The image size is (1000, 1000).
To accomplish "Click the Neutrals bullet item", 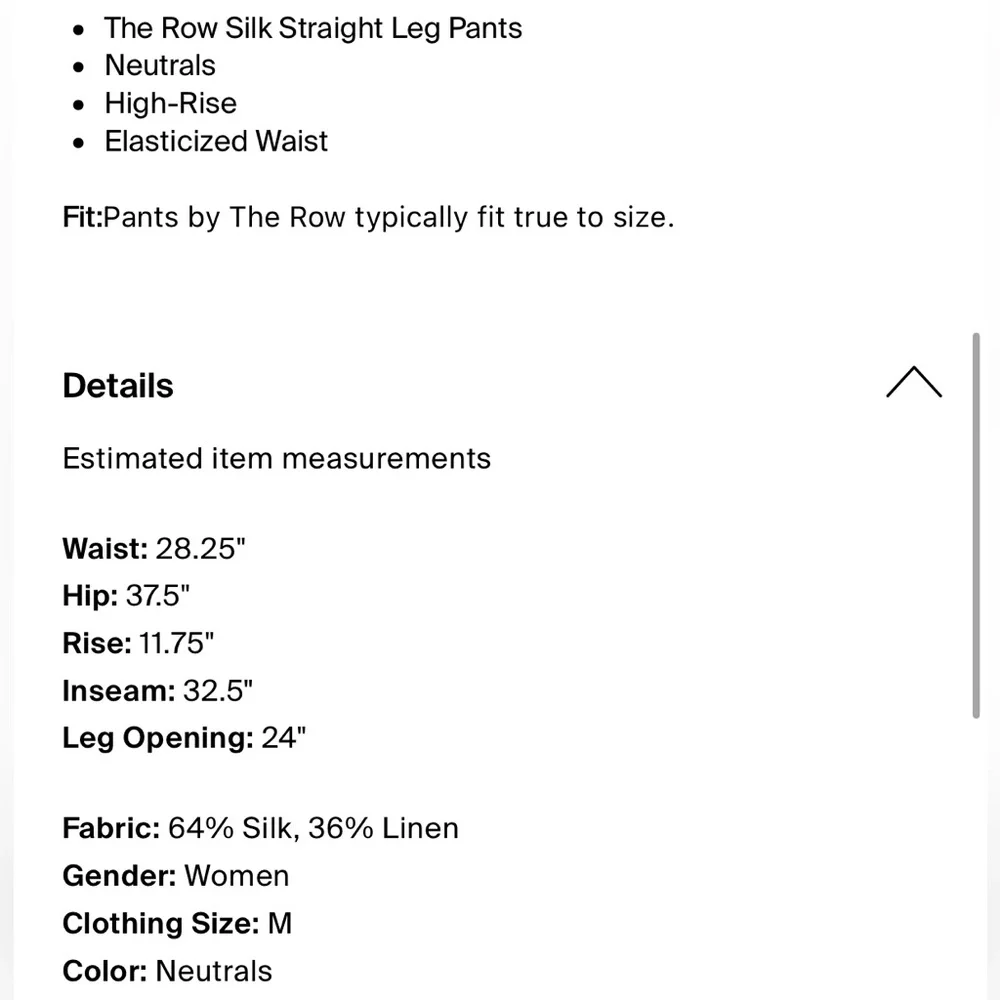I will tap(160, 66).
